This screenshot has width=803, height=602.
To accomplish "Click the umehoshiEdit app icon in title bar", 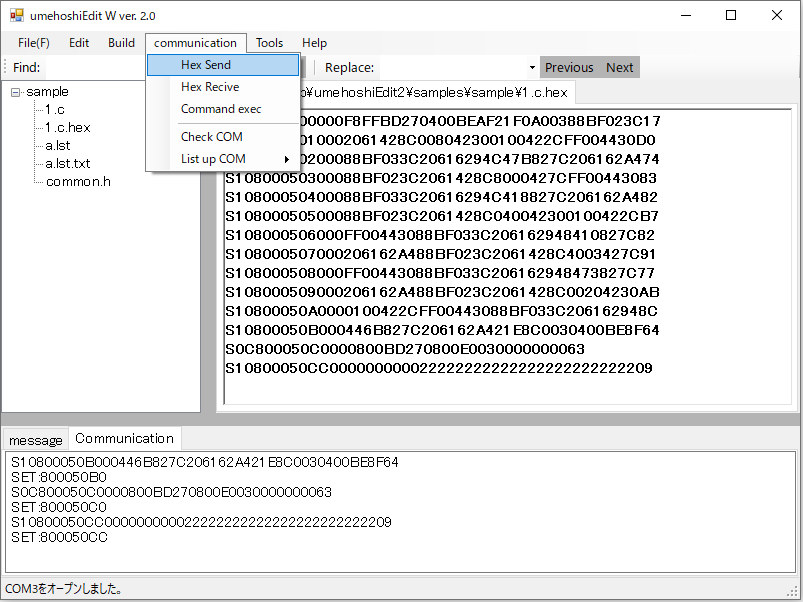I will (16, 16).
